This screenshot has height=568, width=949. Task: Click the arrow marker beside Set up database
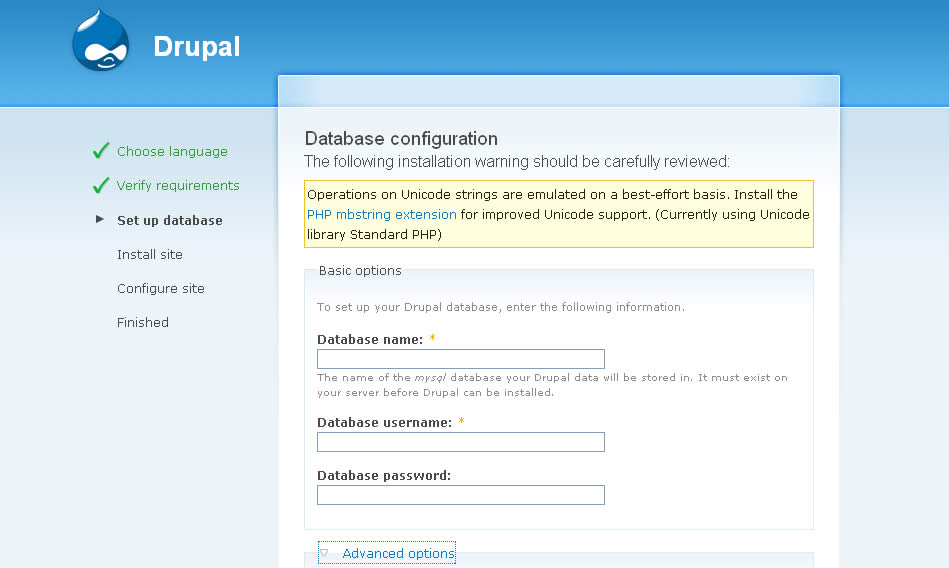(x=100, y=219)
